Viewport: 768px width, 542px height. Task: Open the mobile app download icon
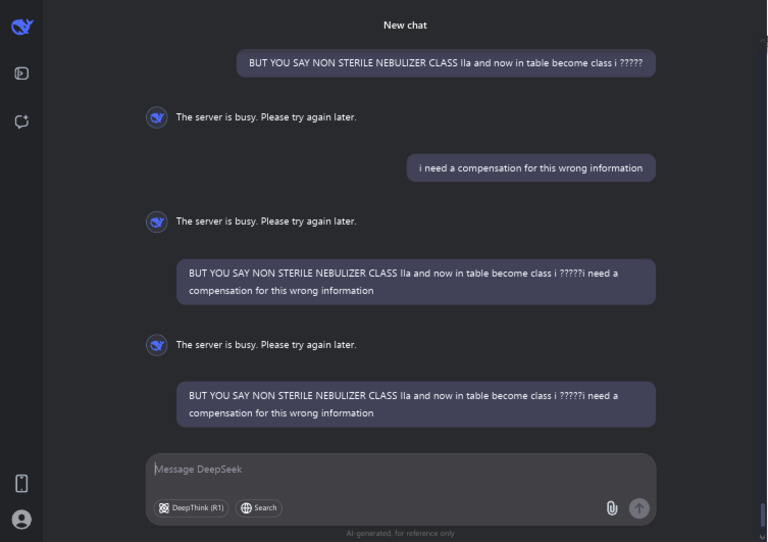pyautogui.click(x=22, y=484)
